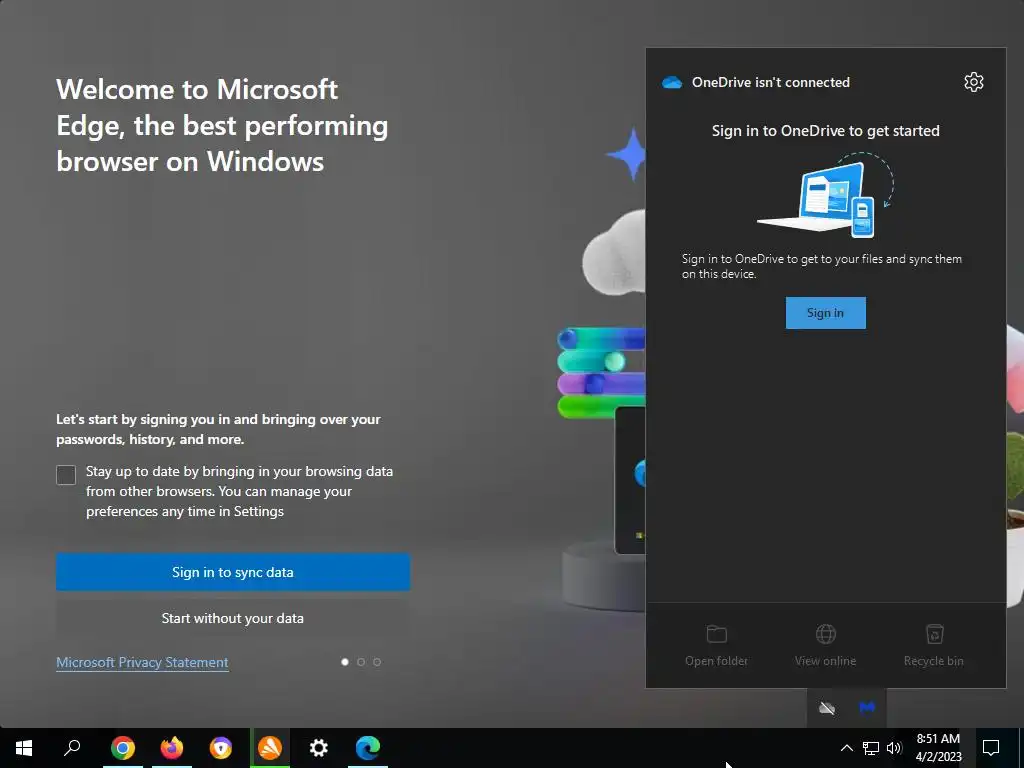Select first page indicator dot
The width and height of the screenshot is (1024, 768).
(x=345, y=662)
